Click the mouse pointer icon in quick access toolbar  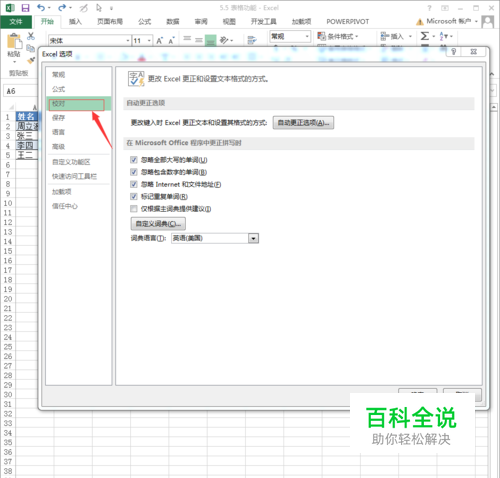[x=99, y=8]
